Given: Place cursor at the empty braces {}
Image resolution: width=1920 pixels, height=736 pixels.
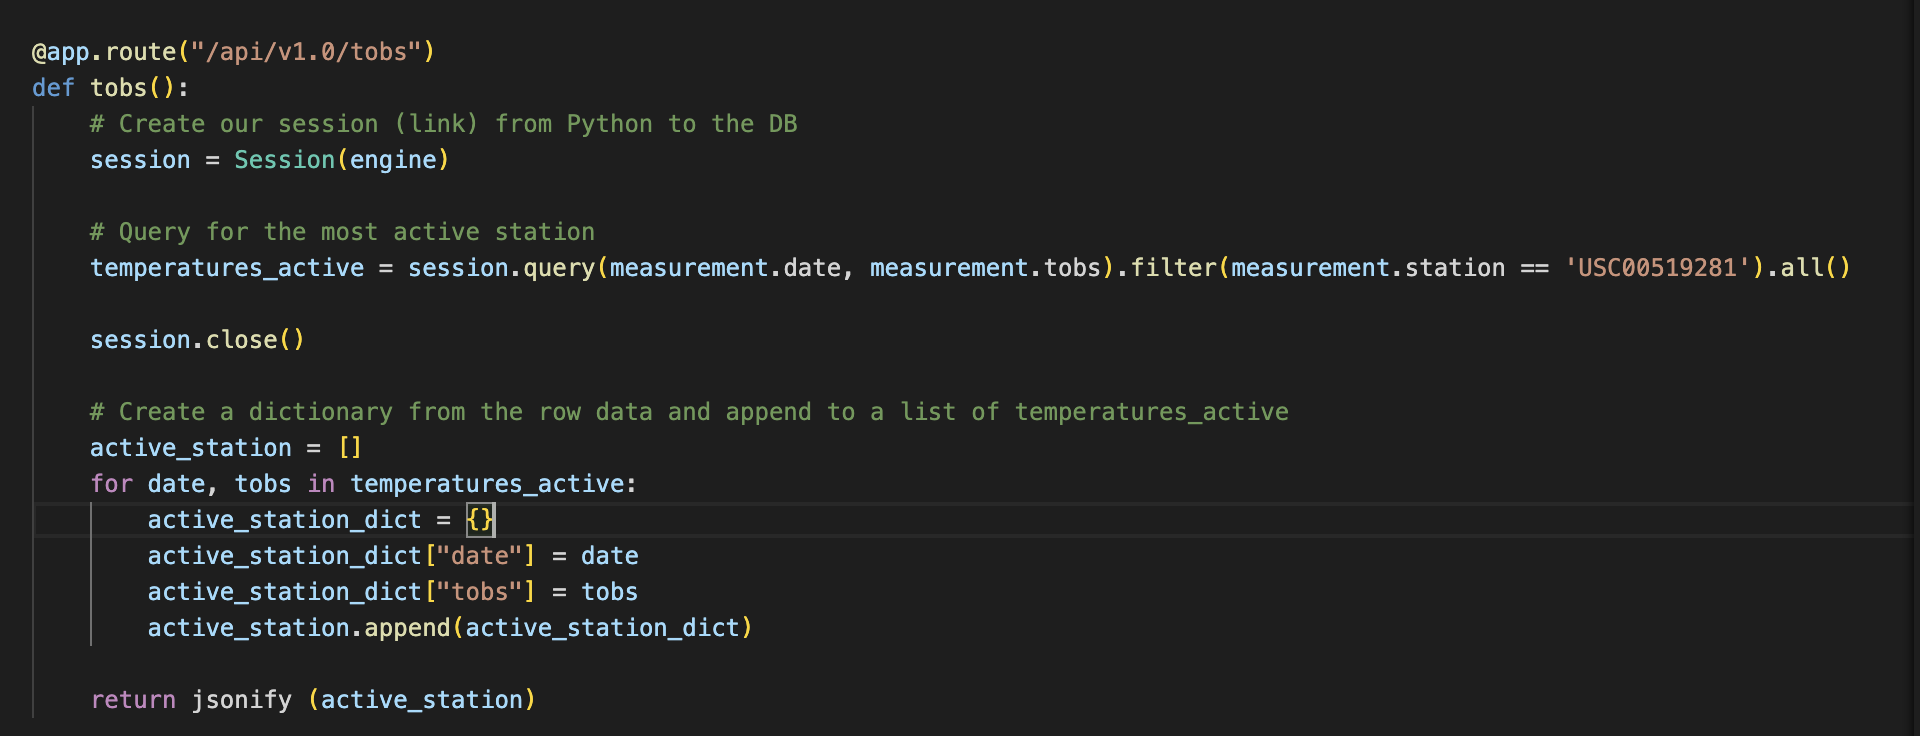Looking at the screenshot, I should pyautogui.click(x=480, y=520).
